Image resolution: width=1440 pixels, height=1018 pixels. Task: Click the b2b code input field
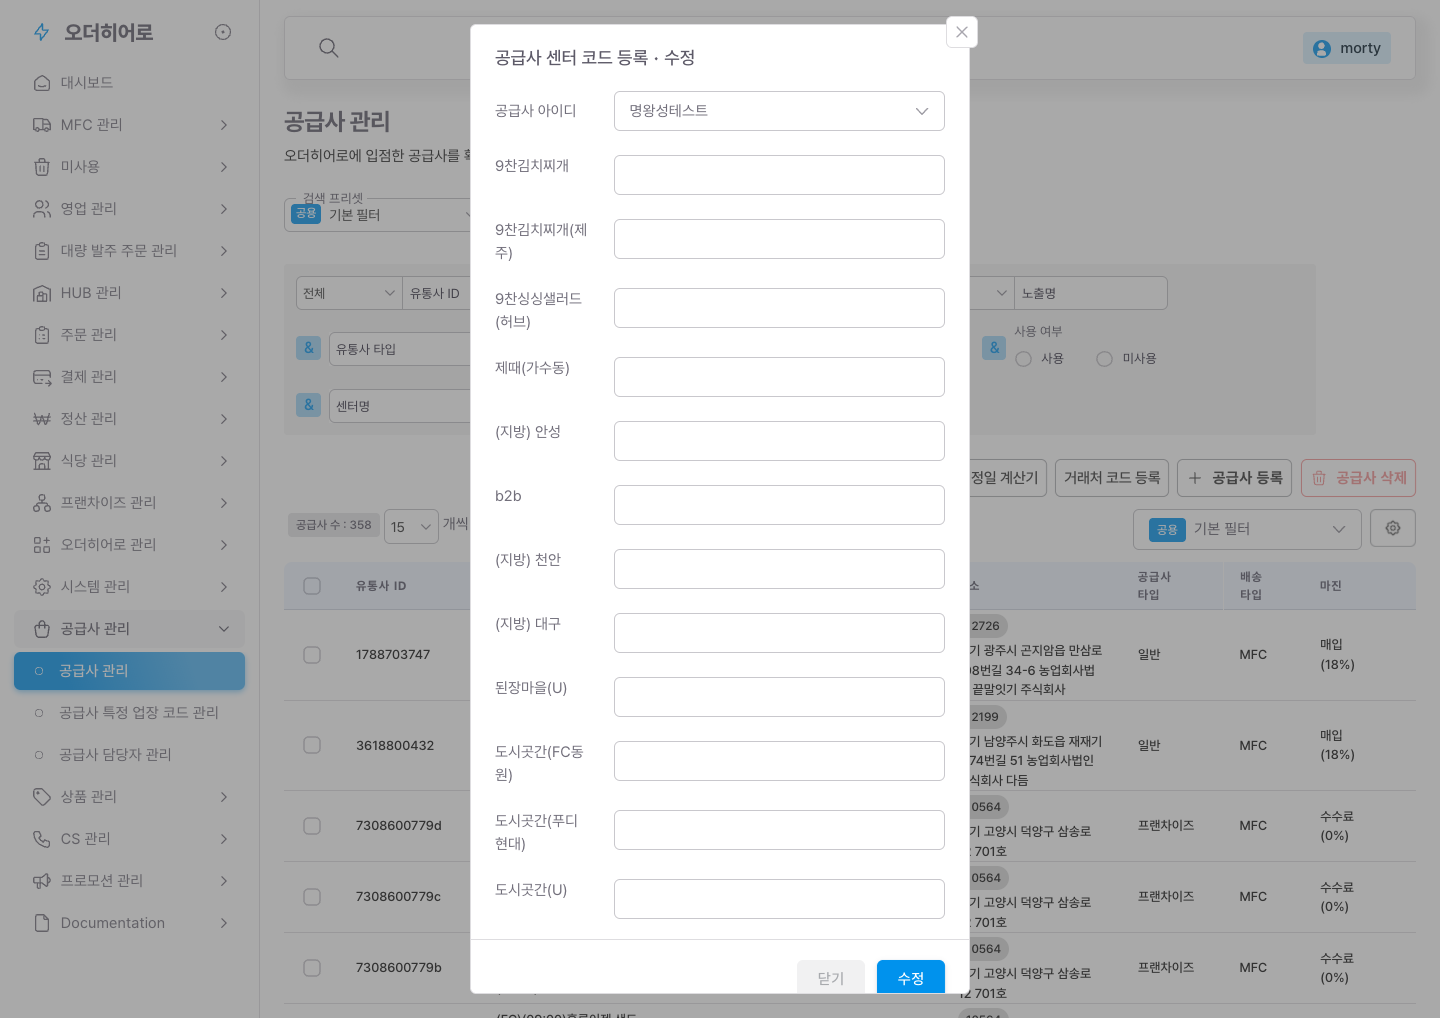coord(779,505)
